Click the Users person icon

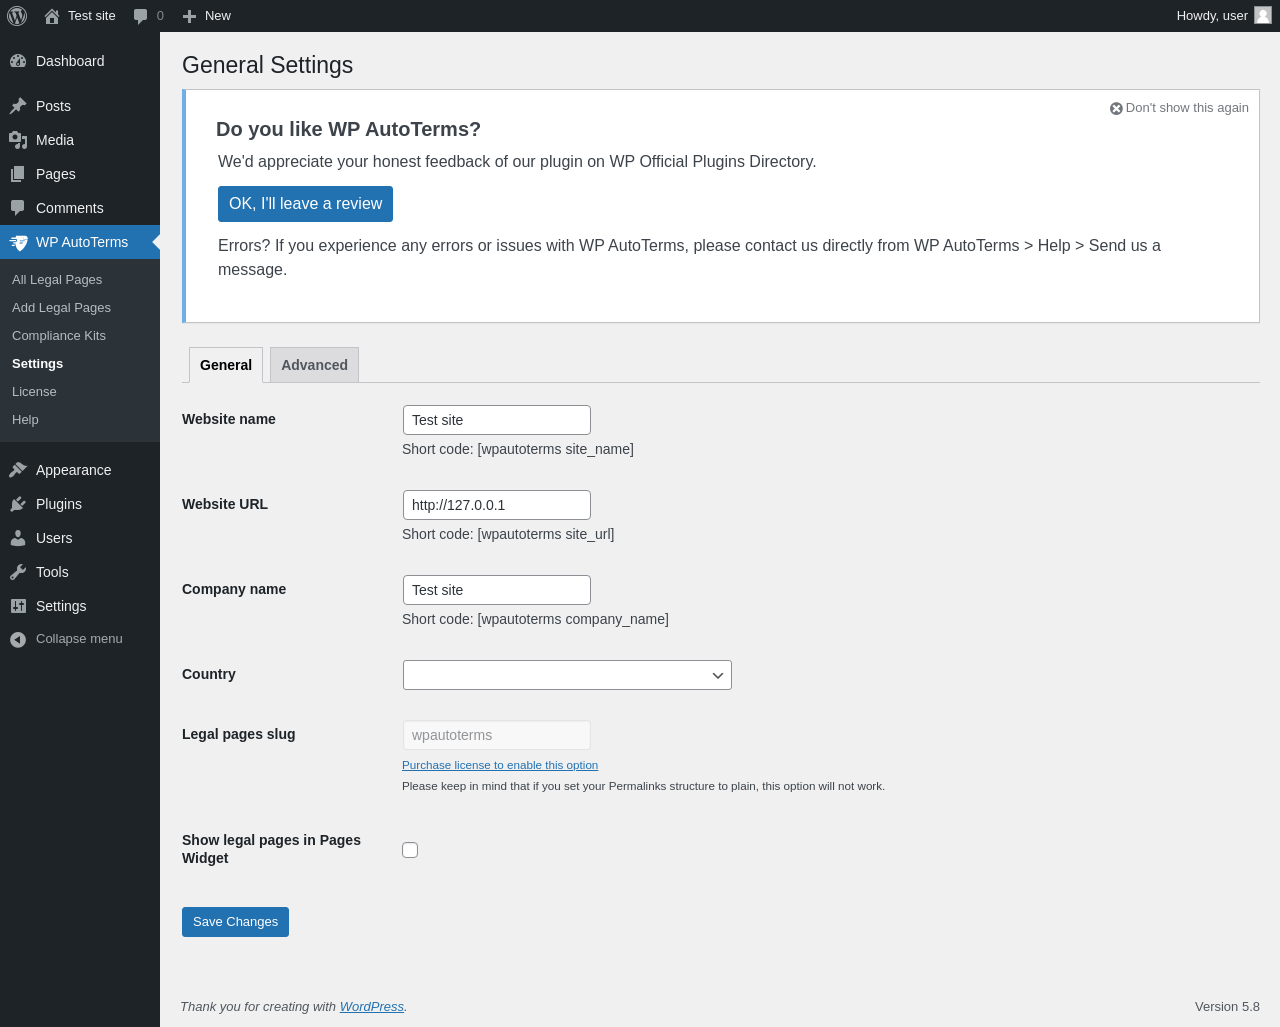18,538
